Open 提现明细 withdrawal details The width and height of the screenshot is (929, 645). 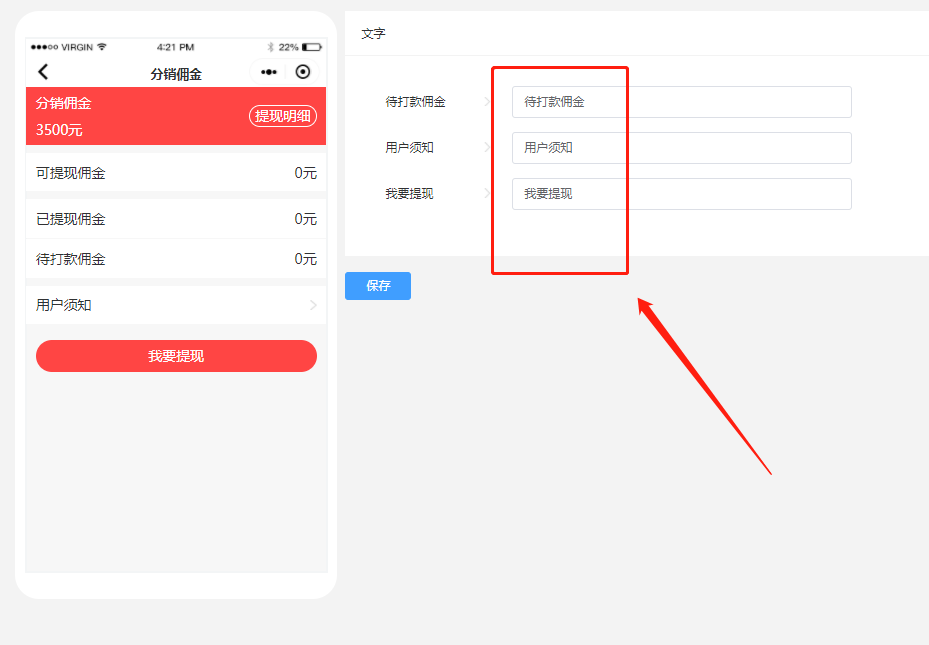(283, 116)
